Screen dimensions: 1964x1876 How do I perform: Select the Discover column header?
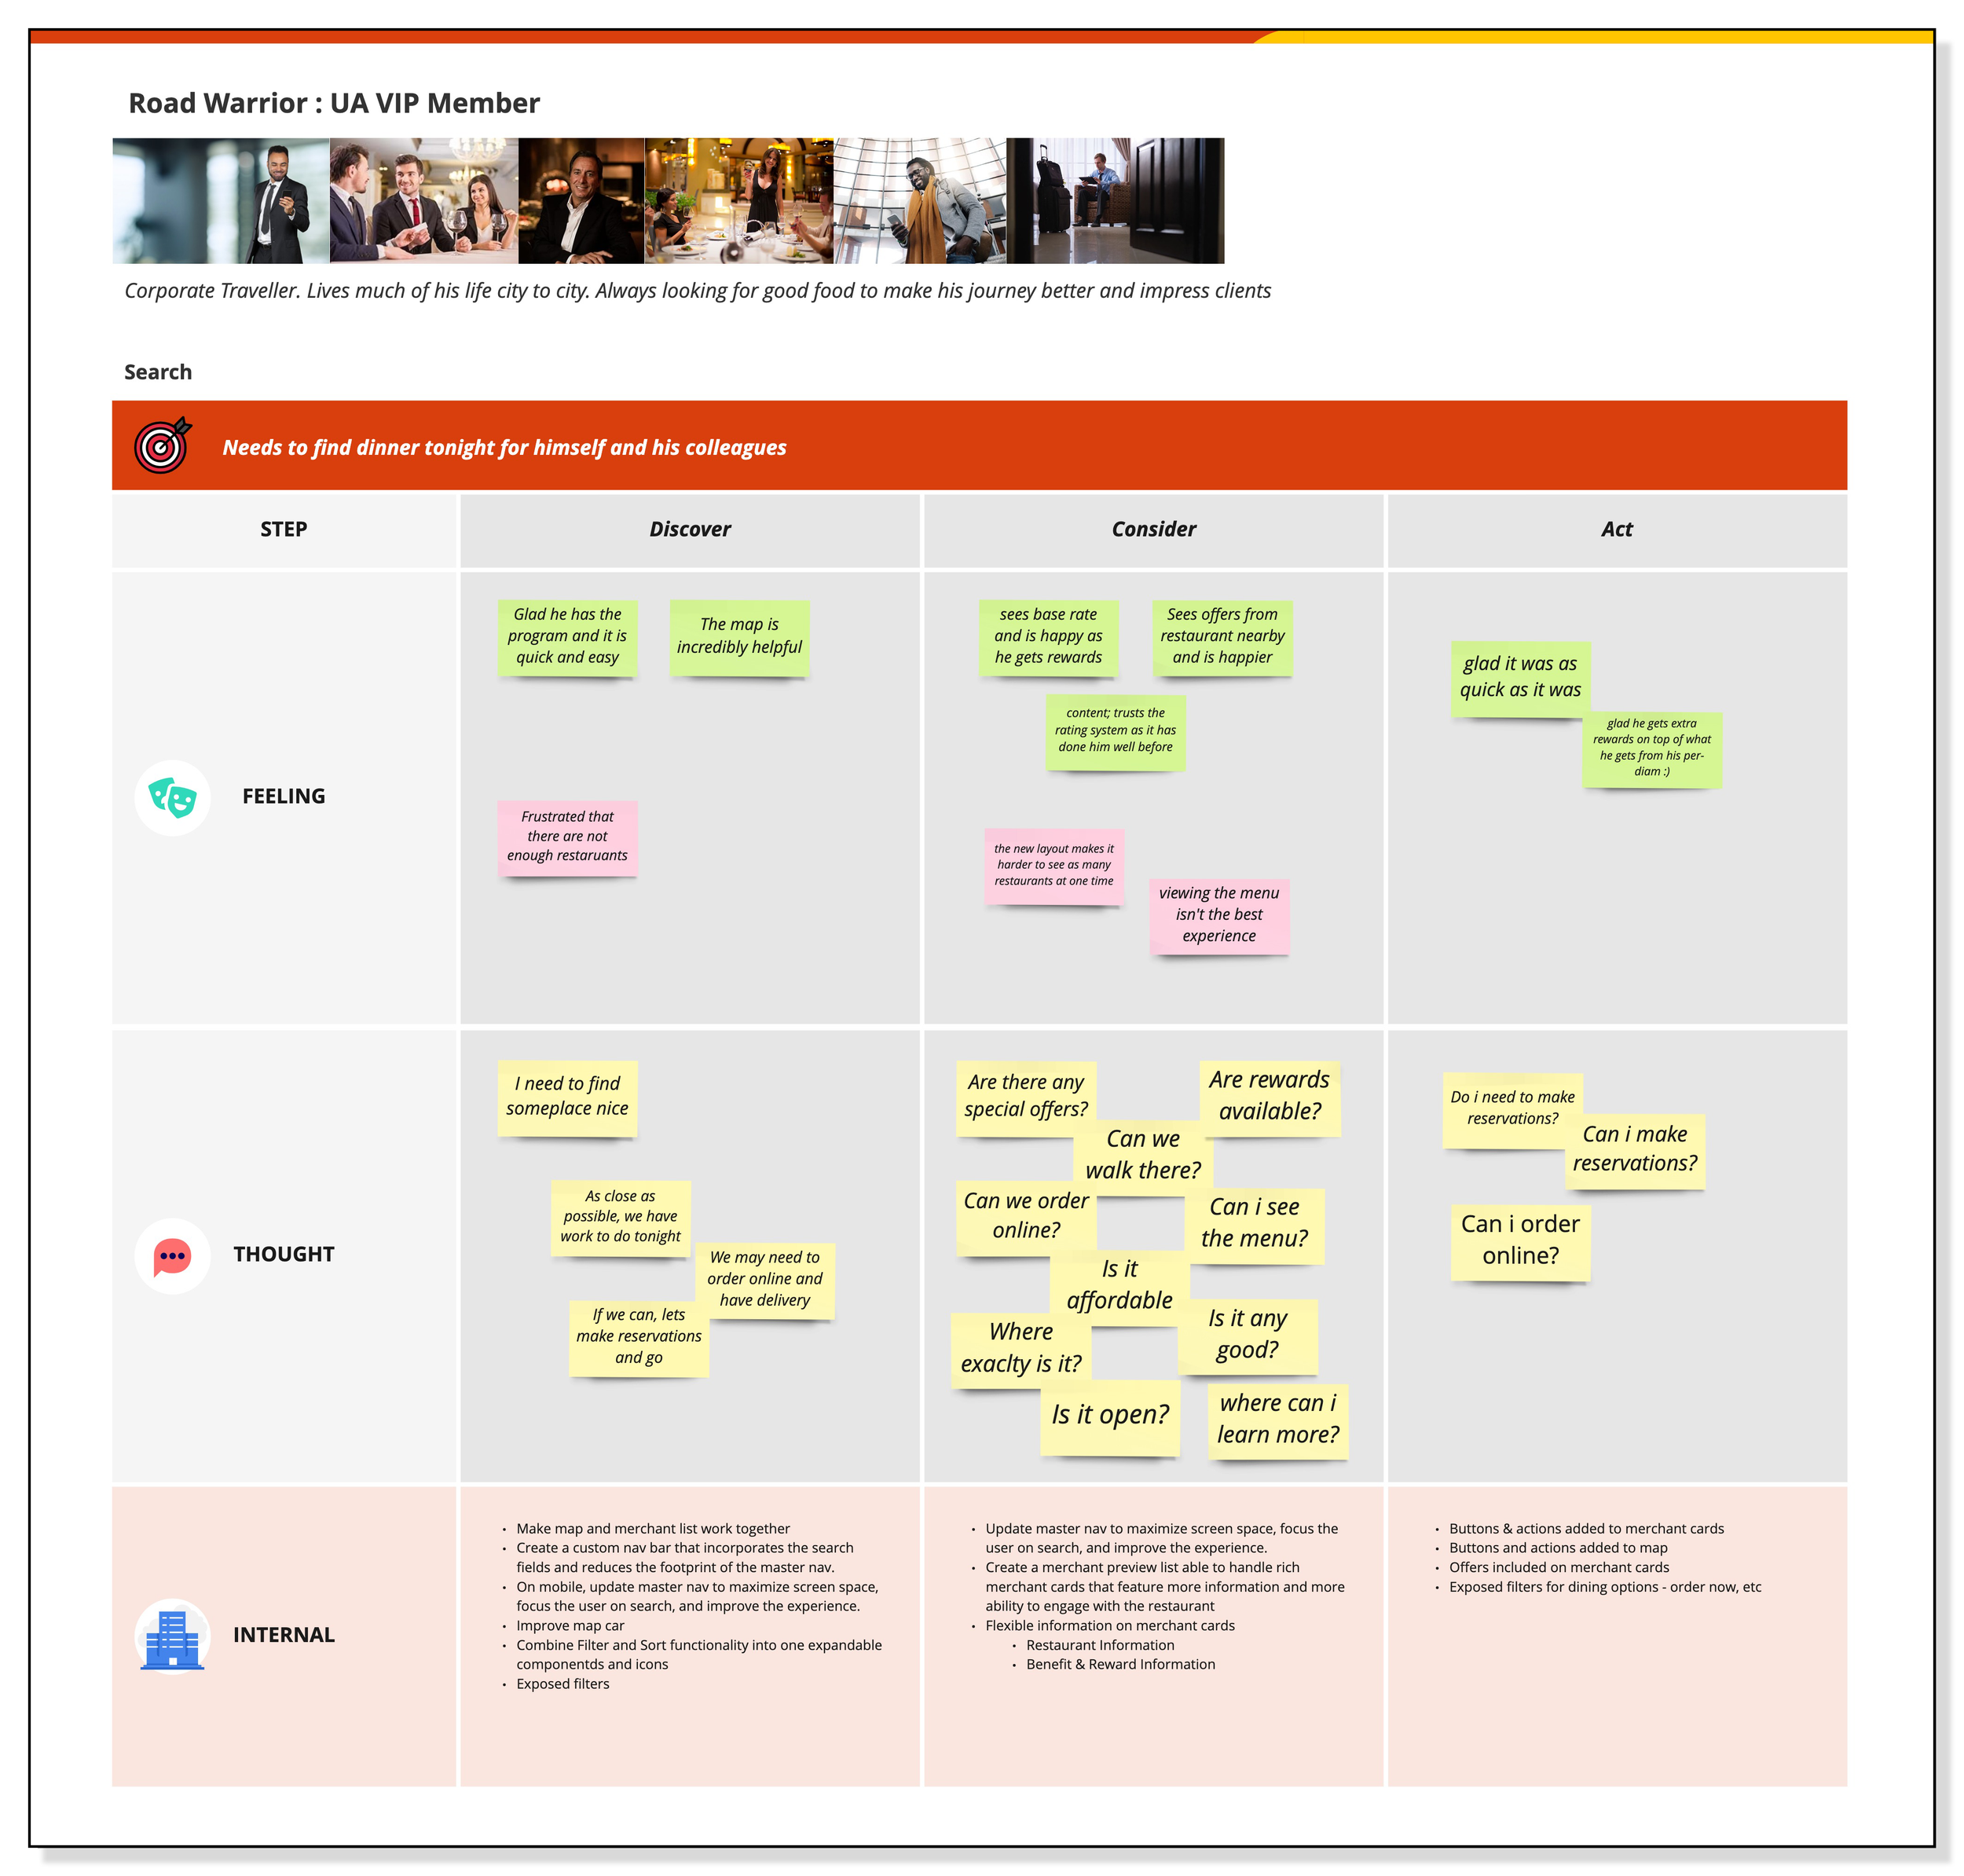[690, 530]
